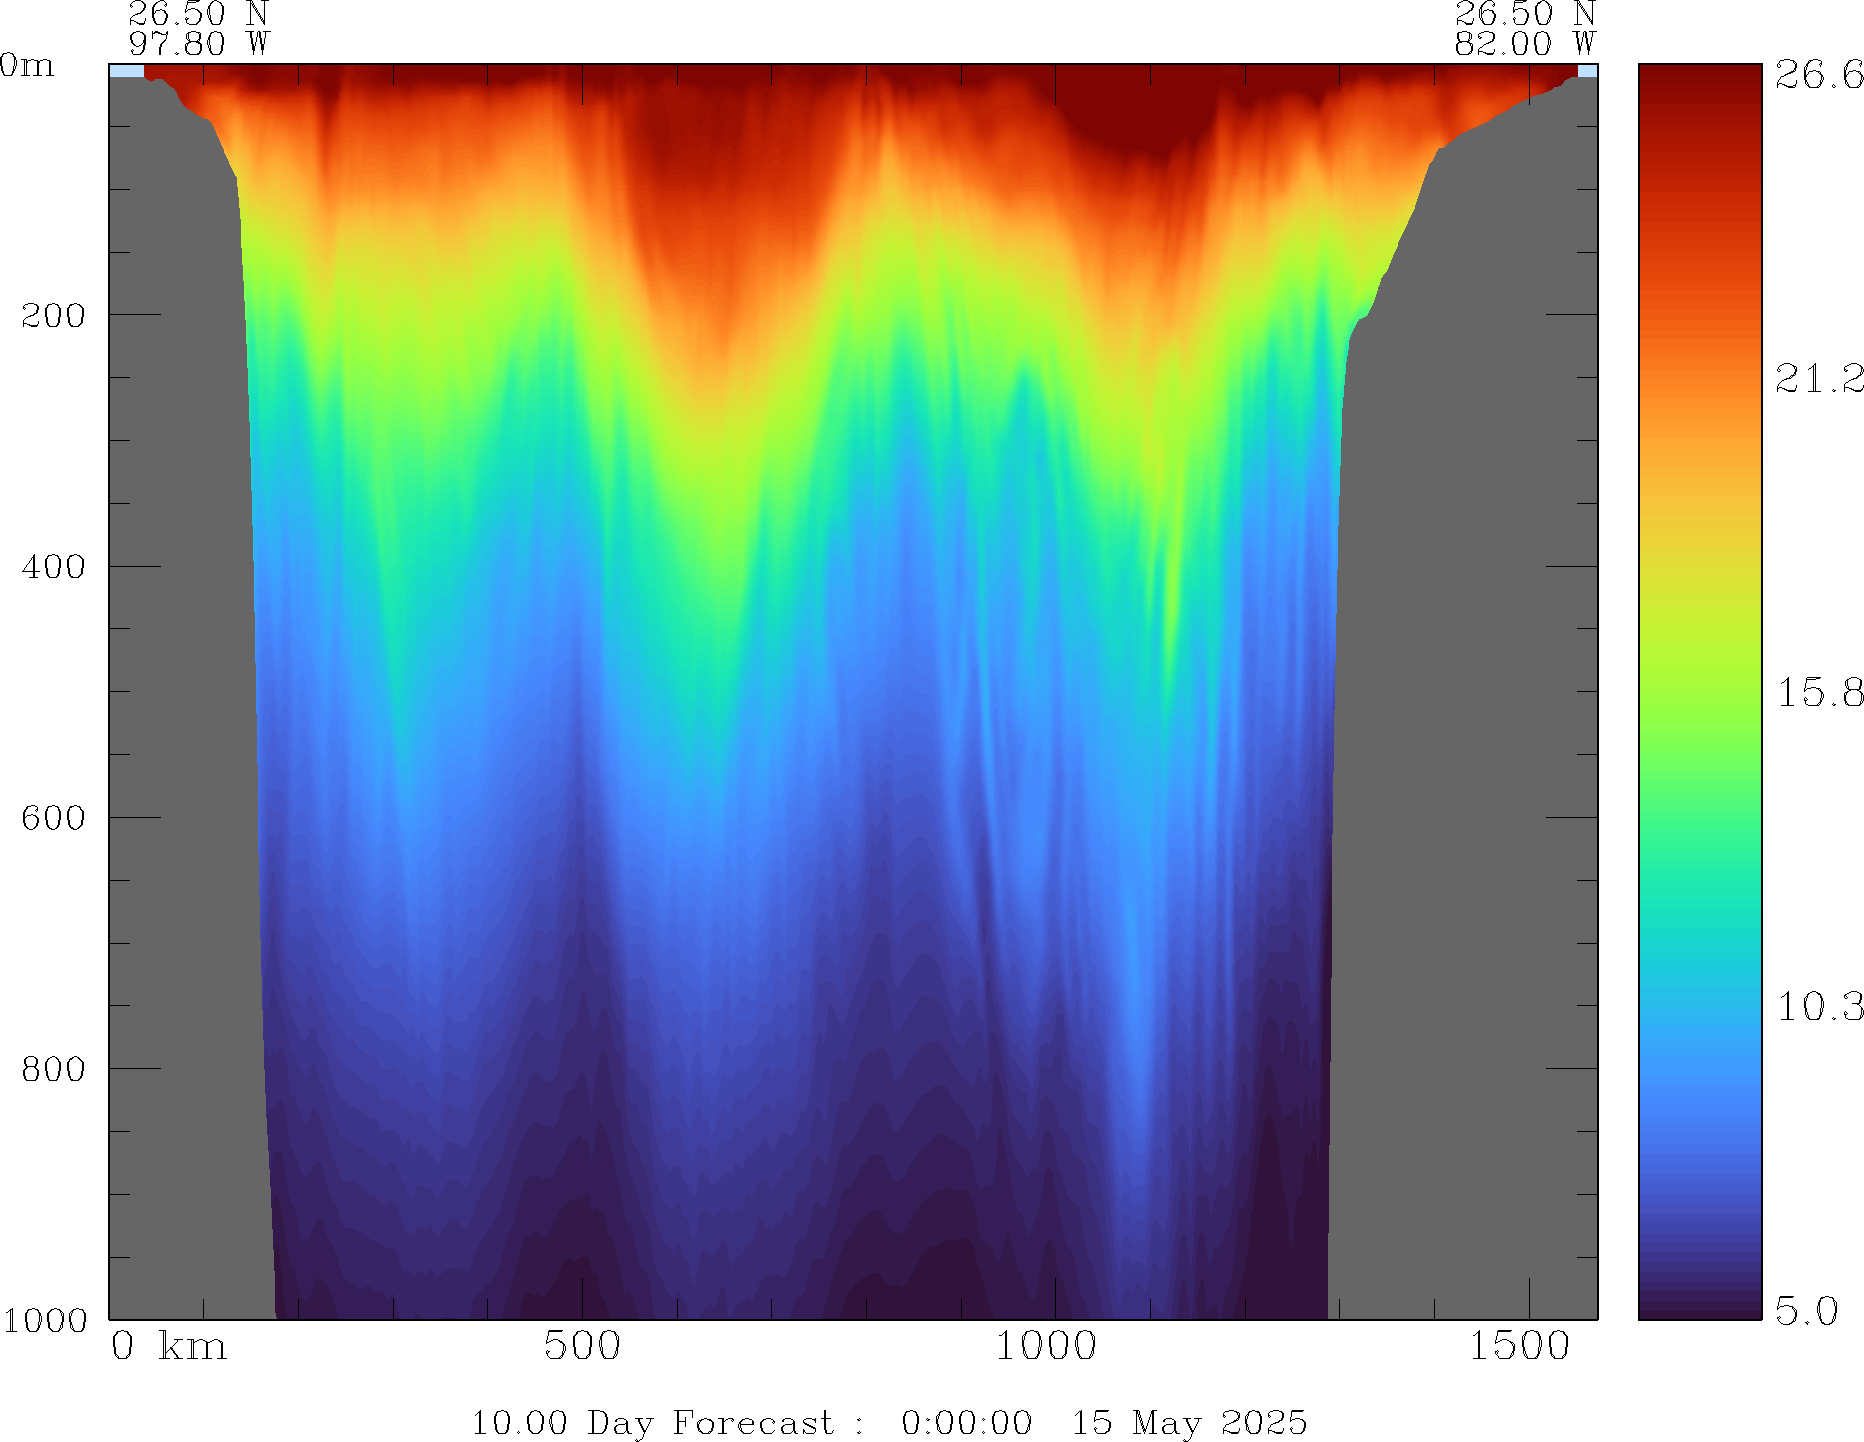
Task: Click the 200 depth axis label
Action: click(x=54, y=316)
